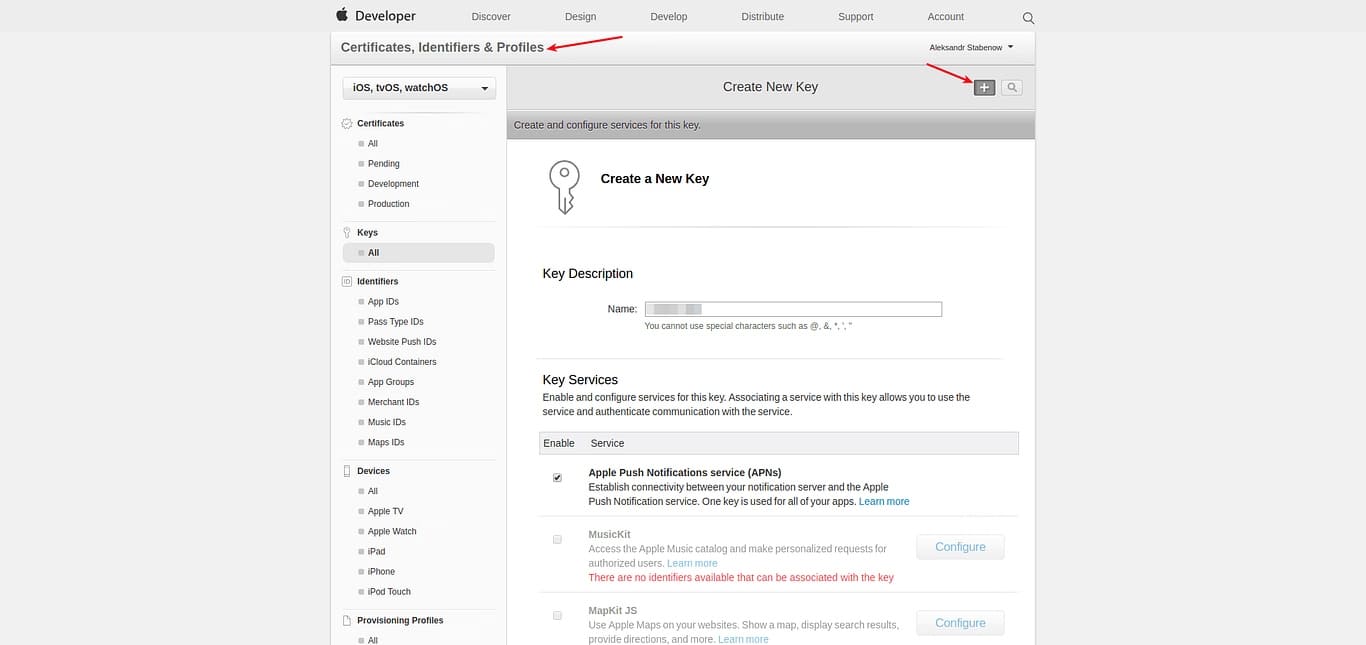Click the key Name input field
The height and width of the screenshot is (645, 1366).
(792, 308)
